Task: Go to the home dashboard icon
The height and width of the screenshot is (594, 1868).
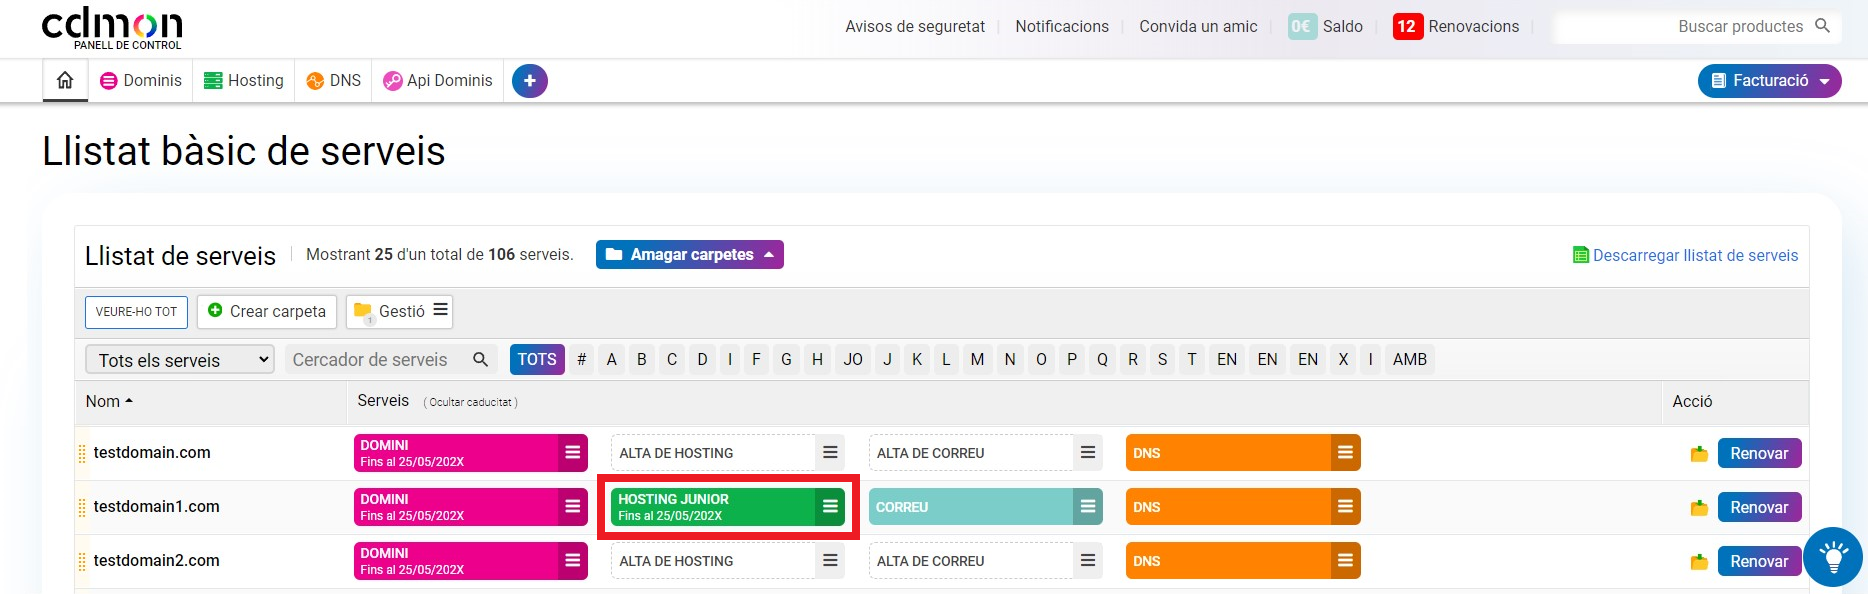Action: click(x=65, y=81)
